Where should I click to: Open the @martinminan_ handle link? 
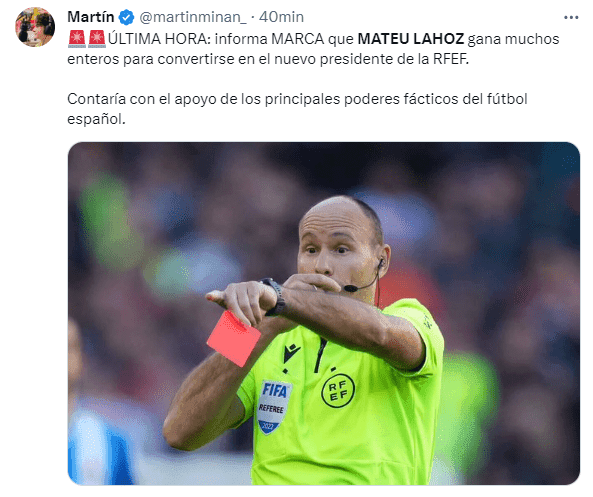point(193,17)
